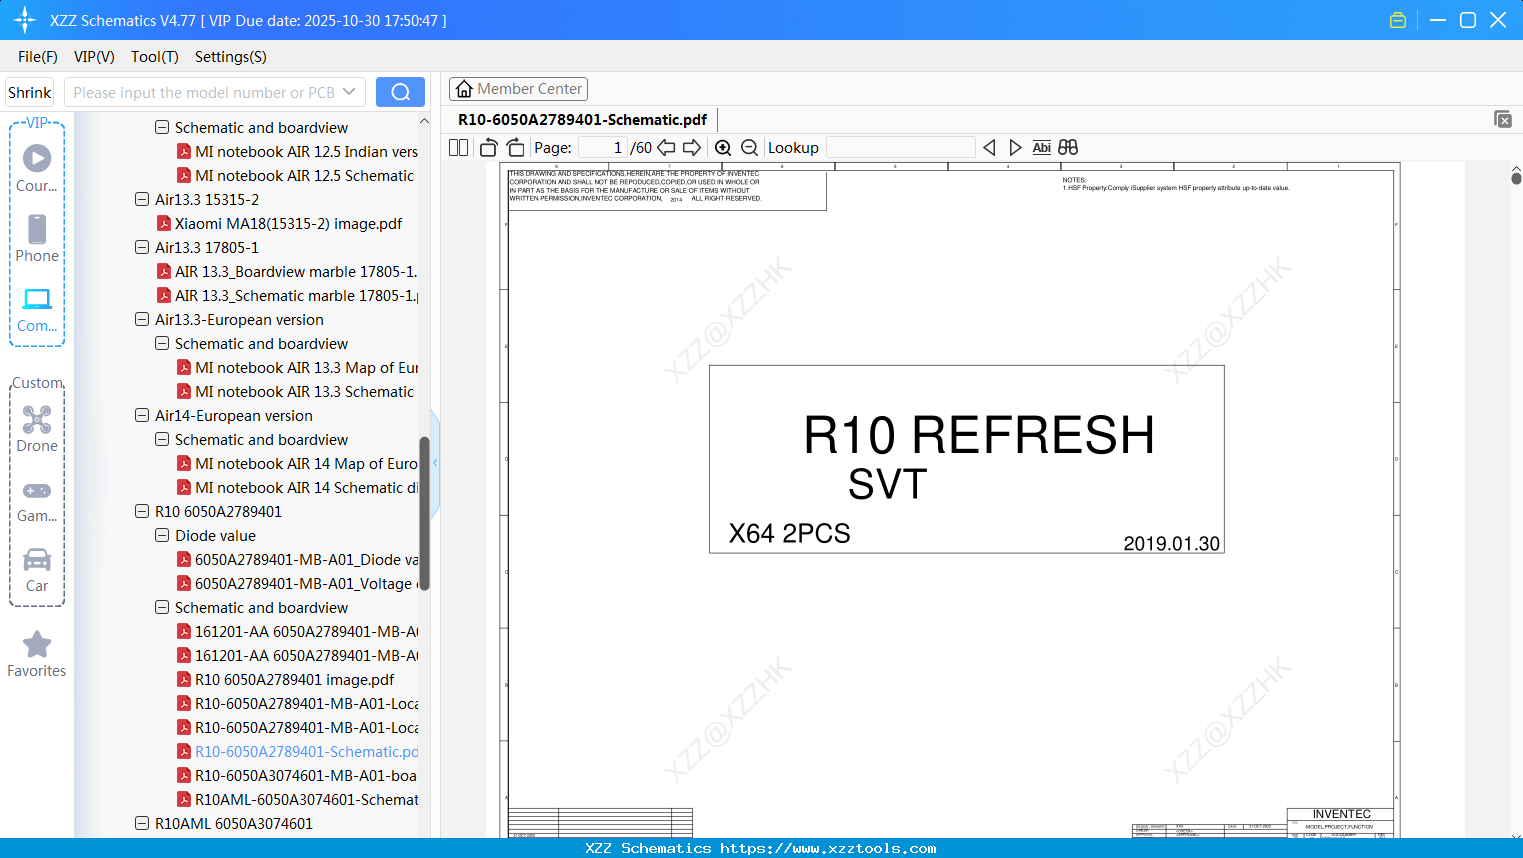Click the Shrink button
The height and width of the screenshot is (858, 1523).
coord(30,92)
